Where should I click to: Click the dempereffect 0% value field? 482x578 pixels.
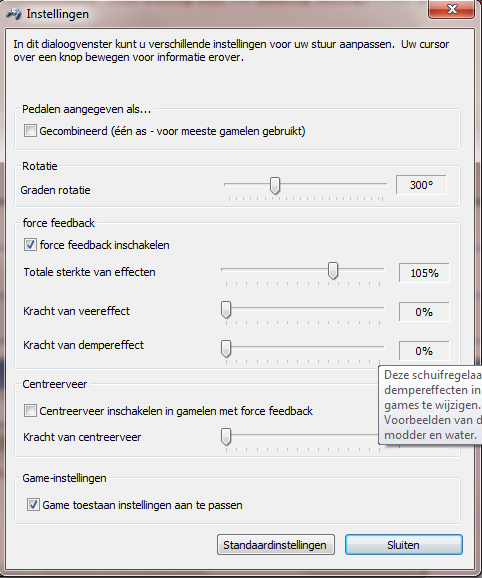pos(424,351)
